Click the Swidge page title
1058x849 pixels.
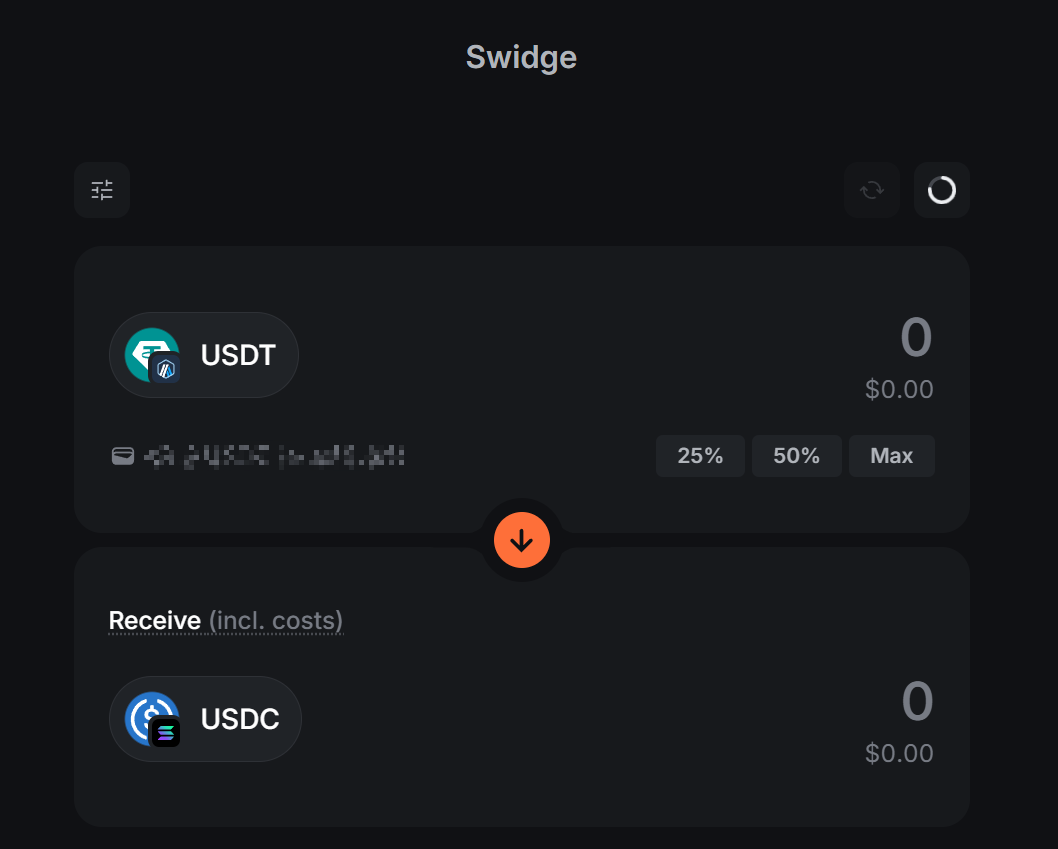click(521, 57)
